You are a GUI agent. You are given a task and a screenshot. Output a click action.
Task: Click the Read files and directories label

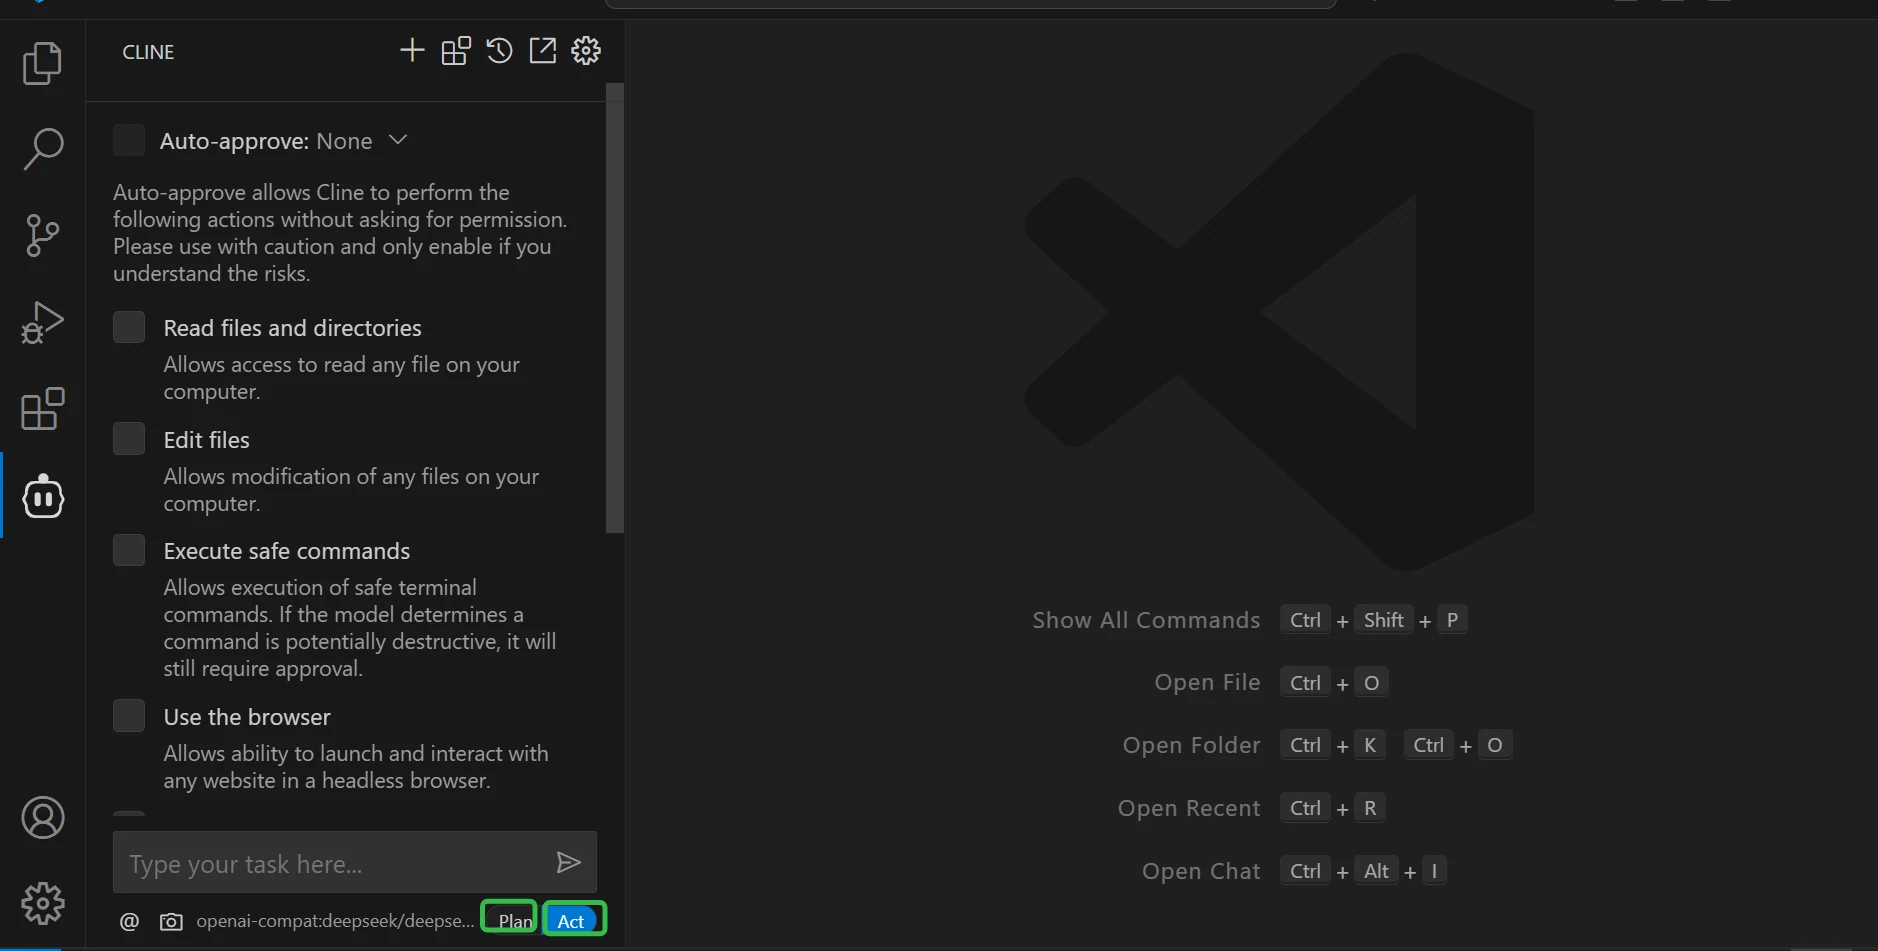coord(292,328)
